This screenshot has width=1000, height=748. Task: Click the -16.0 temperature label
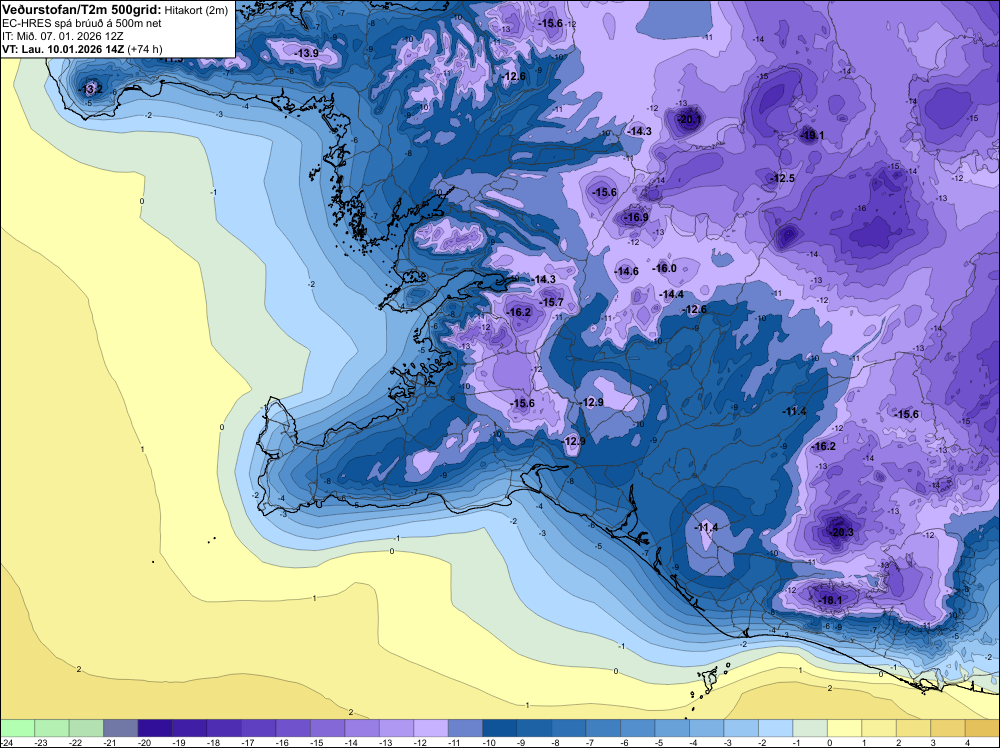point(665,268)
